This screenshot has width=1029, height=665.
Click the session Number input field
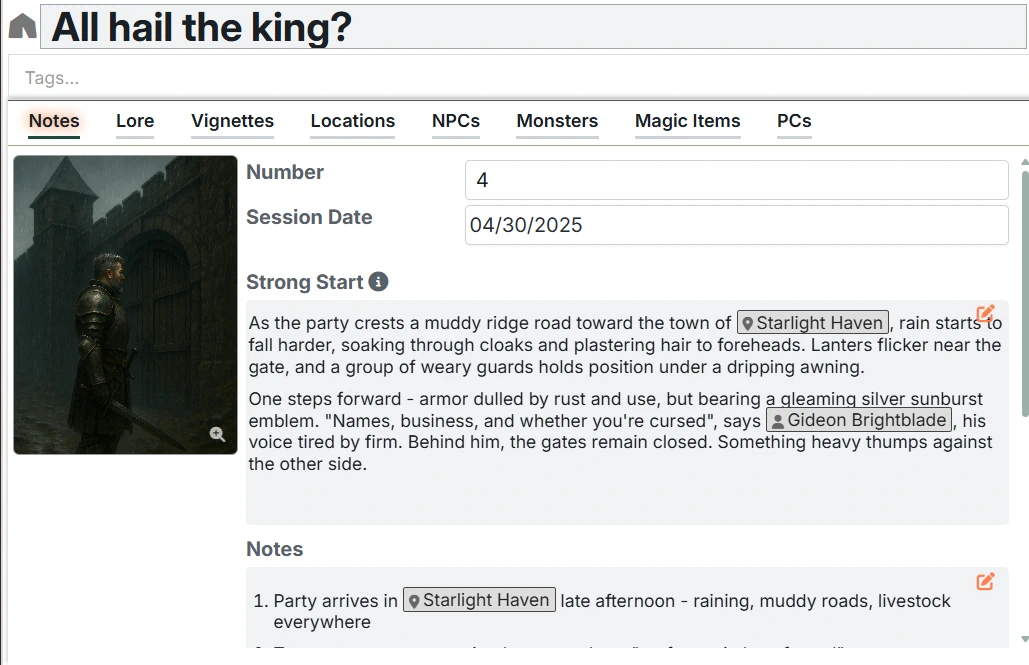click(736, 180)
